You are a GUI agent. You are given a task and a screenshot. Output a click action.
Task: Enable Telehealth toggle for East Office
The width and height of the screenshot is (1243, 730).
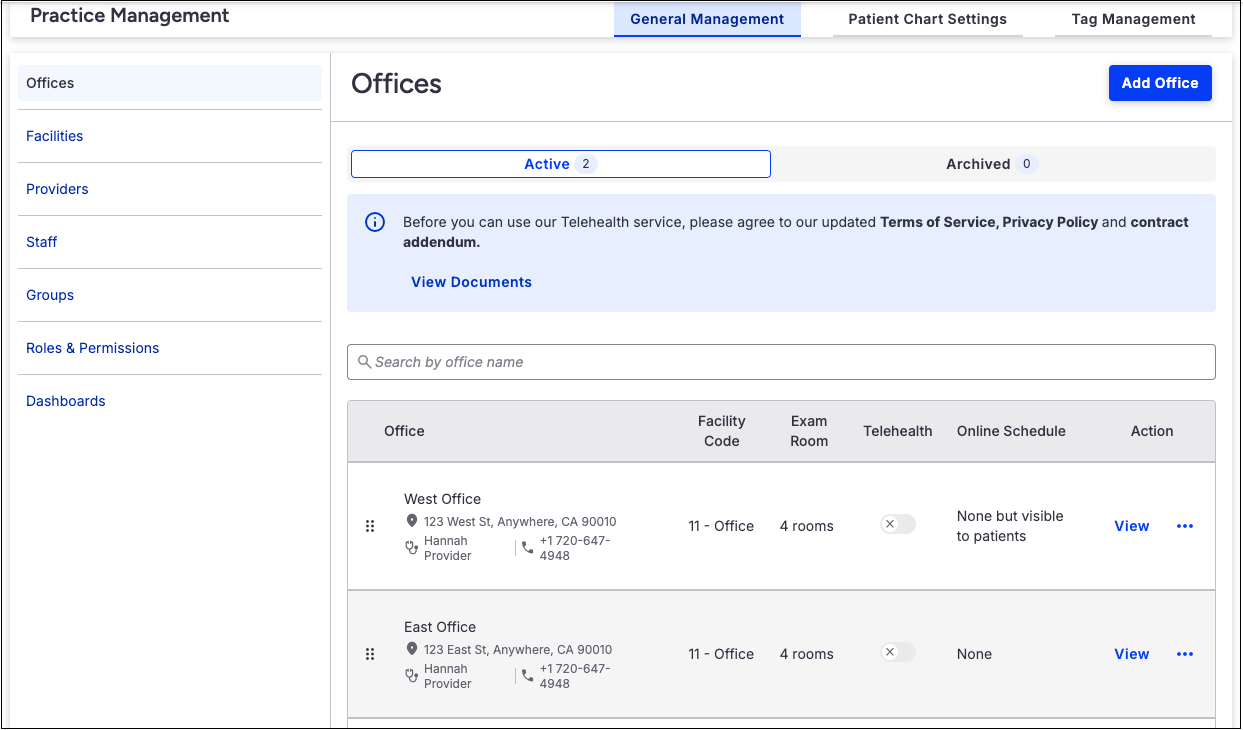coord(897,652)
